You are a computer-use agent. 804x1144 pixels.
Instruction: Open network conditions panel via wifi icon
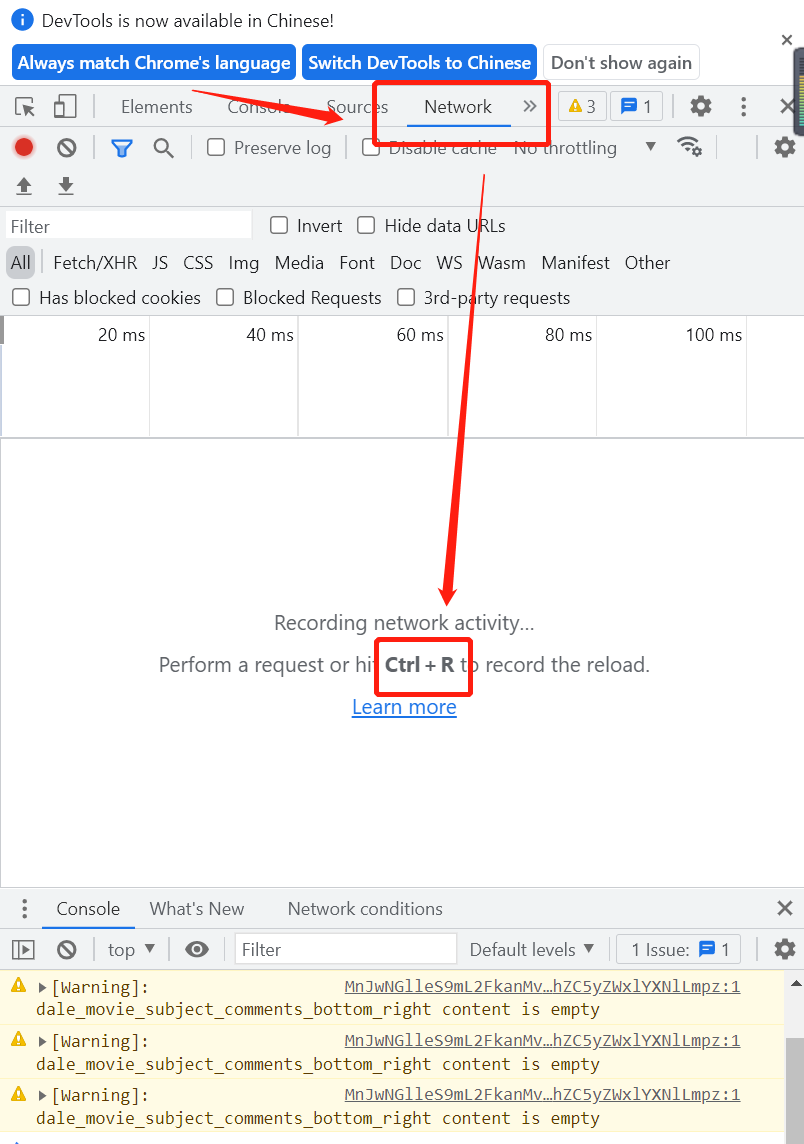coord(690,146)
